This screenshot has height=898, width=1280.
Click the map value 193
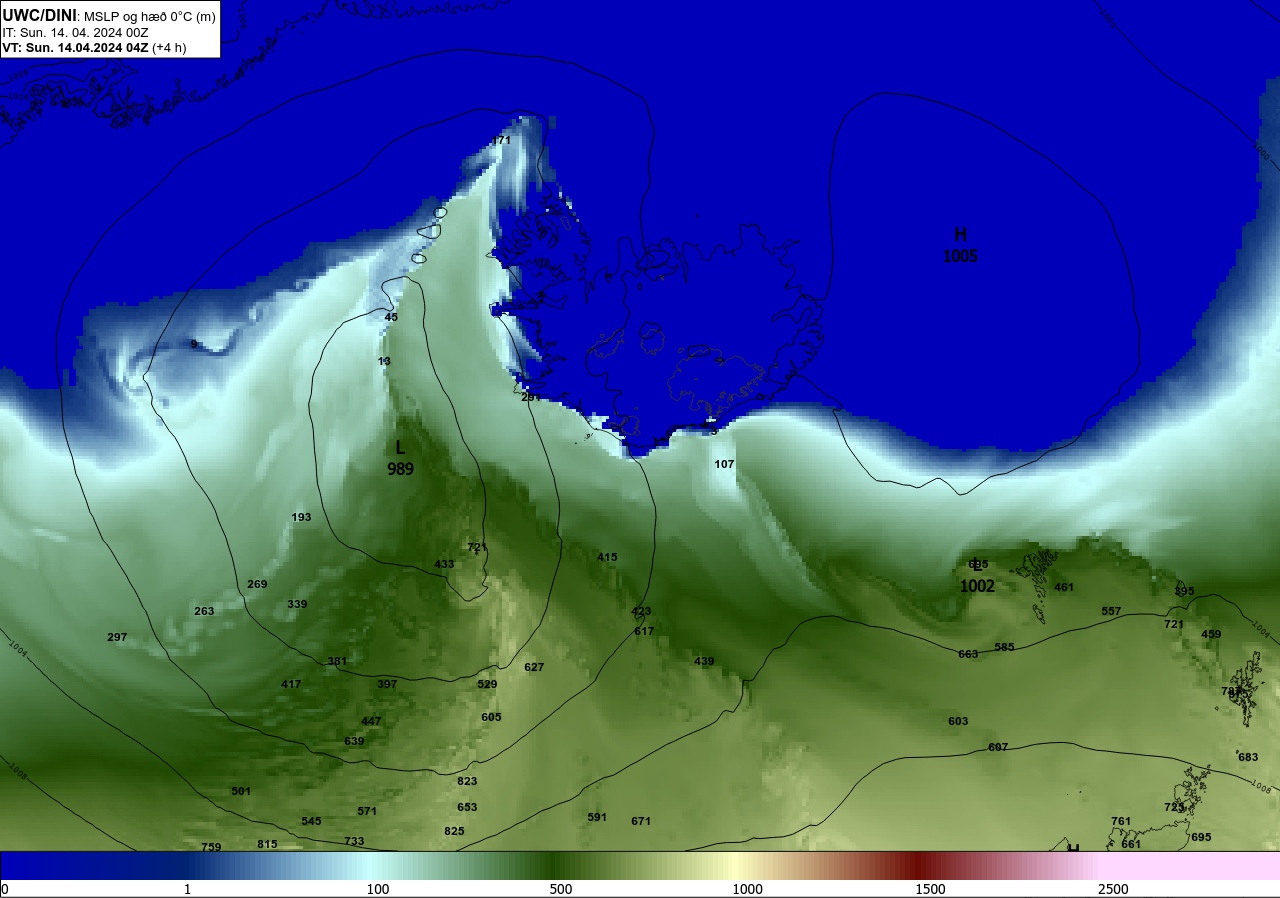[301, 517]
